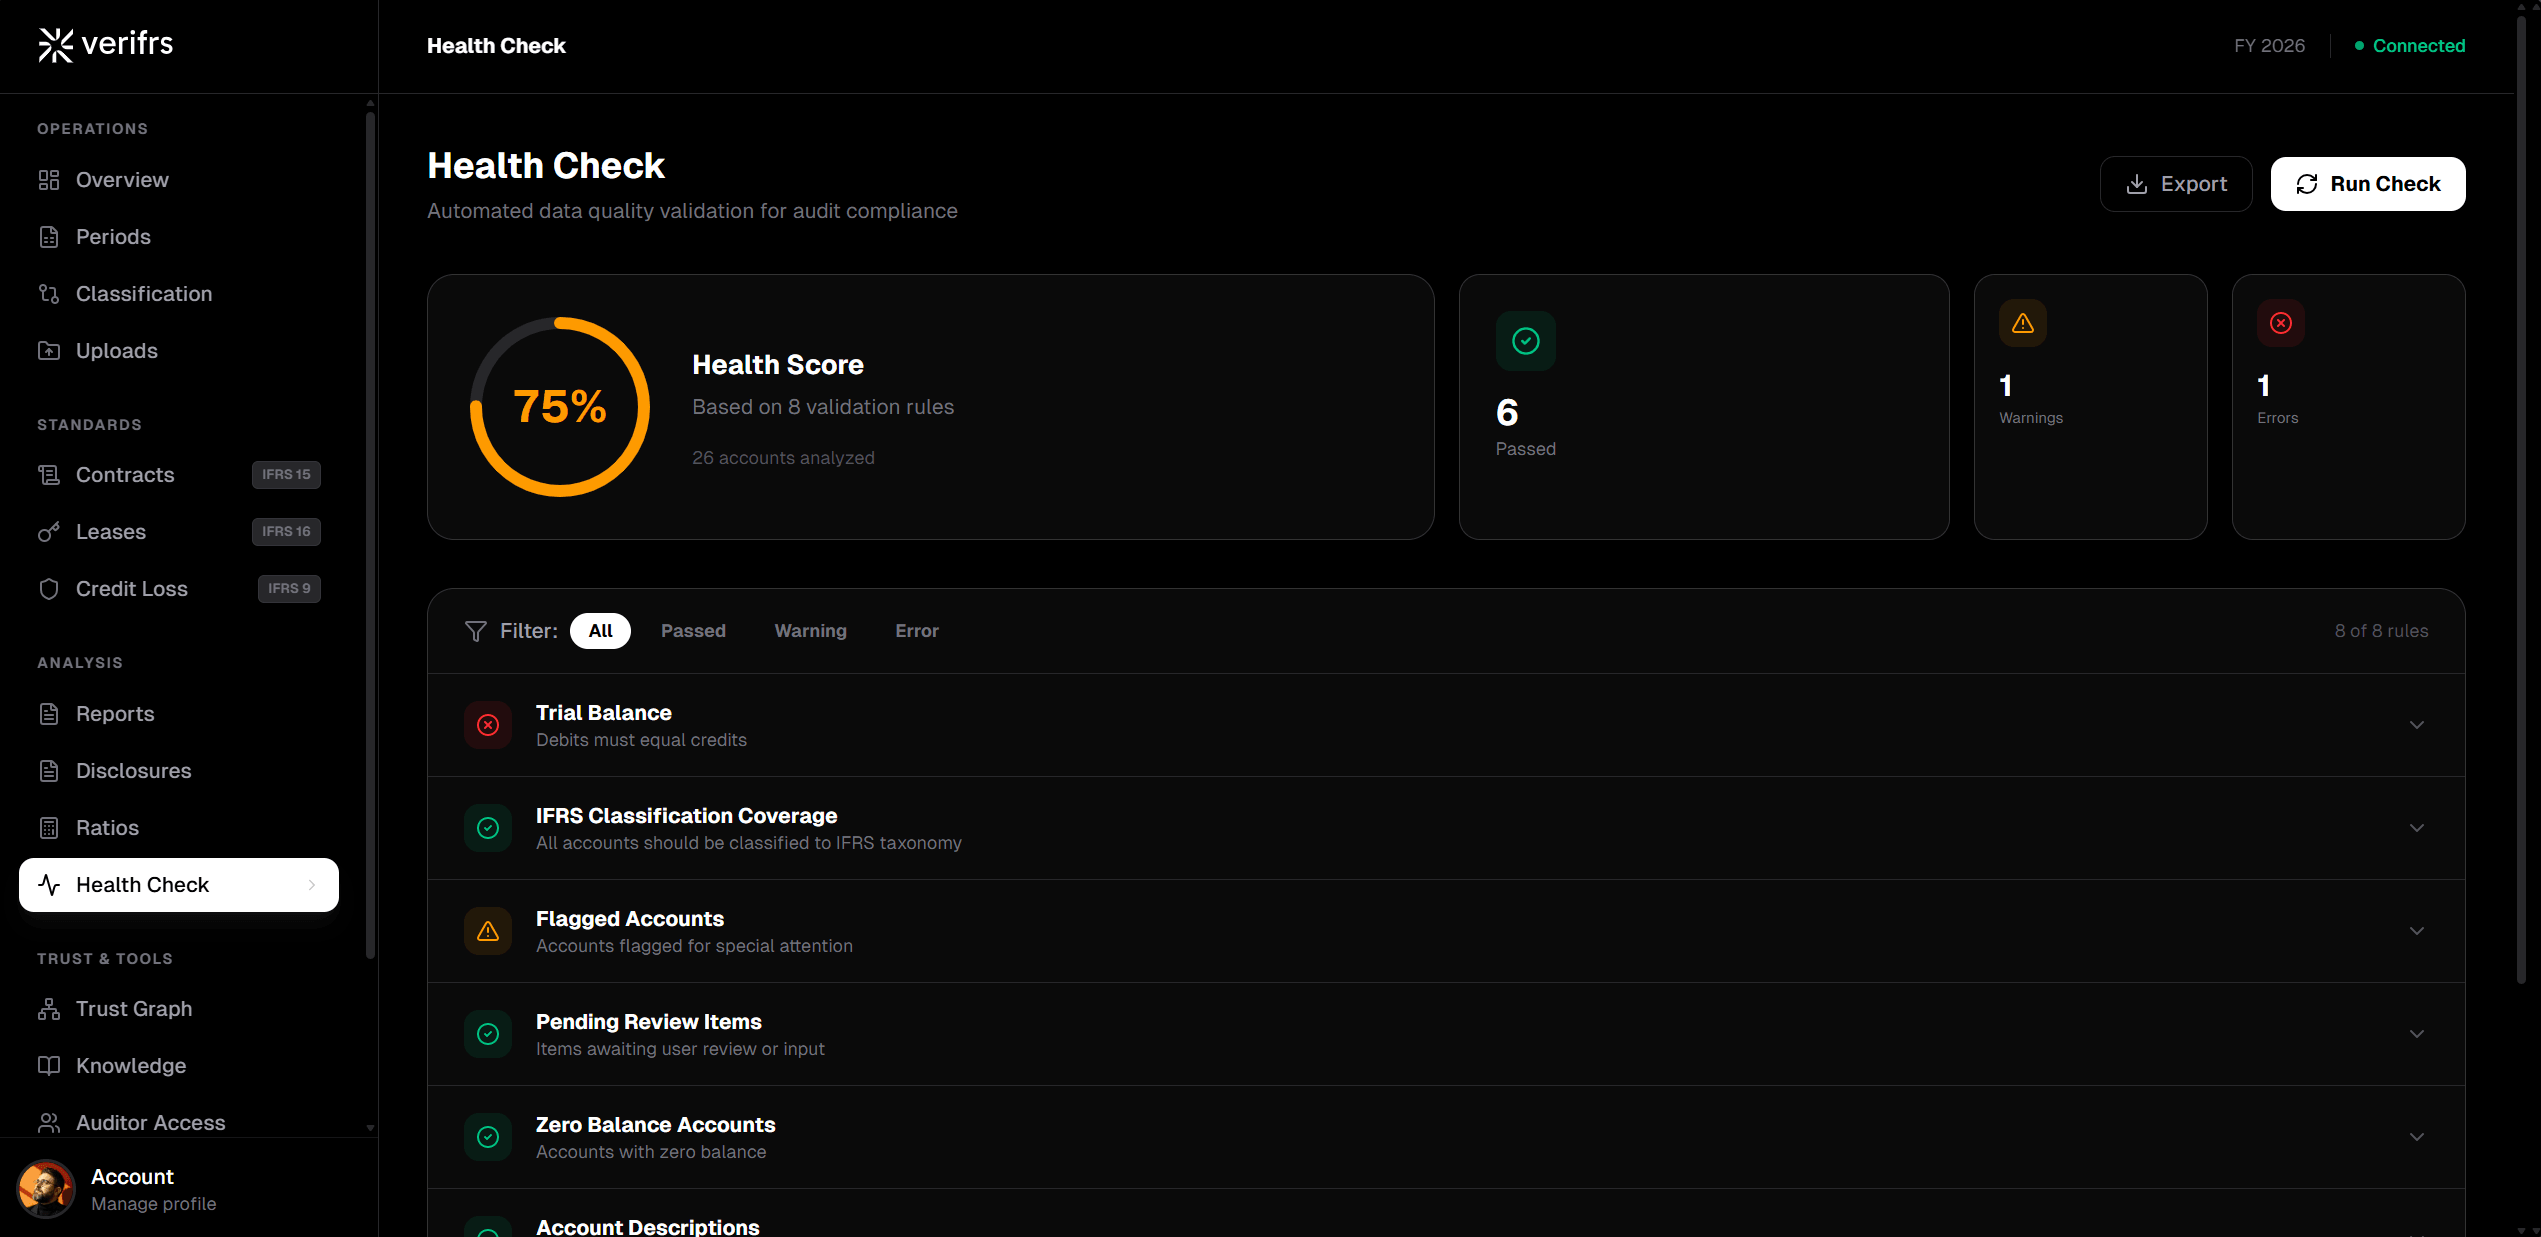The width and height of the screenshot is (2541, 1237).
Task: Click the Flagged Accounts warning triangle icon
Action: click(488, 931)
